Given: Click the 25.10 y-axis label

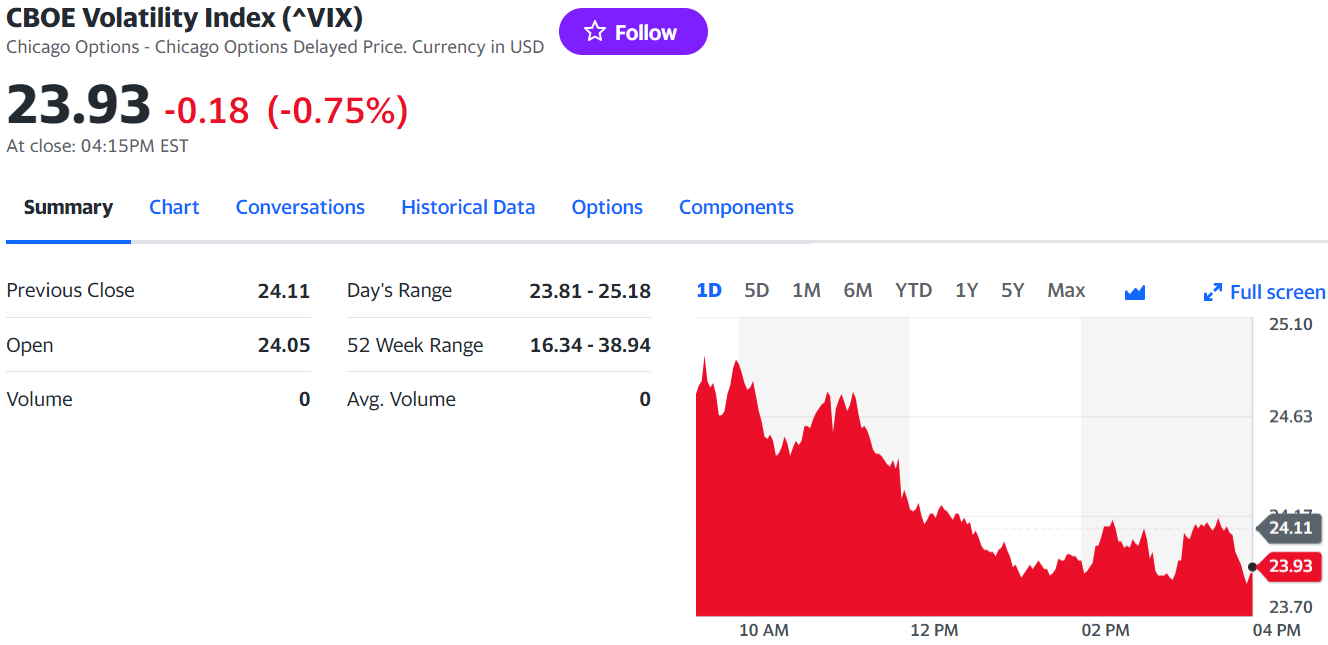Looking at the screenshot, I should (x=1291, y=324).
